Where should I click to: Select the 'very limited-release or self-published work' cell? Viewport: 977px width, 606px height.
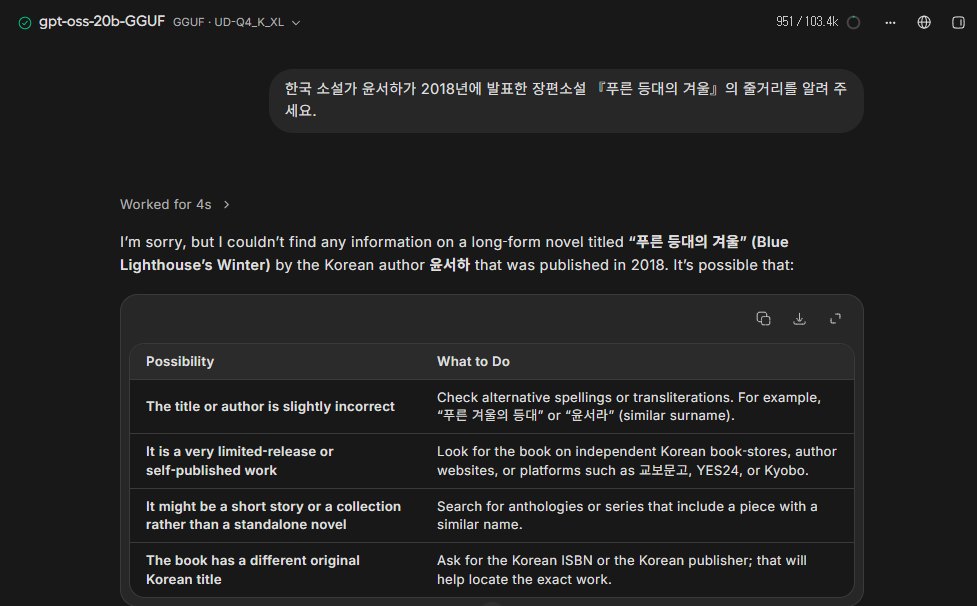coord(275,461)
